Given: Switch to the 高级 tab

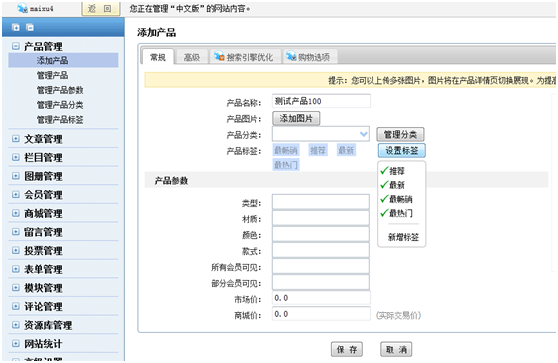Looking at the screenshot, I should (191, 57).
